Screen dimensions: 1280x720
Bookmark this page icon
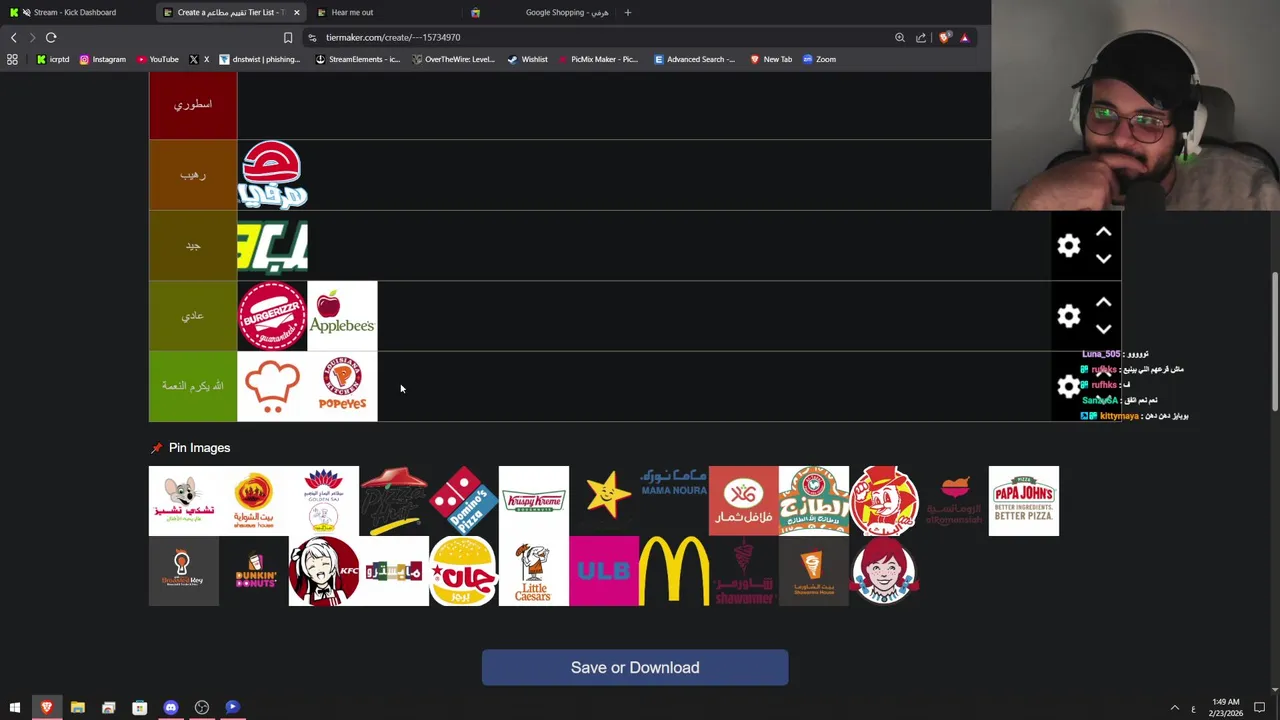pyautogui.click(x=288, y=37)
